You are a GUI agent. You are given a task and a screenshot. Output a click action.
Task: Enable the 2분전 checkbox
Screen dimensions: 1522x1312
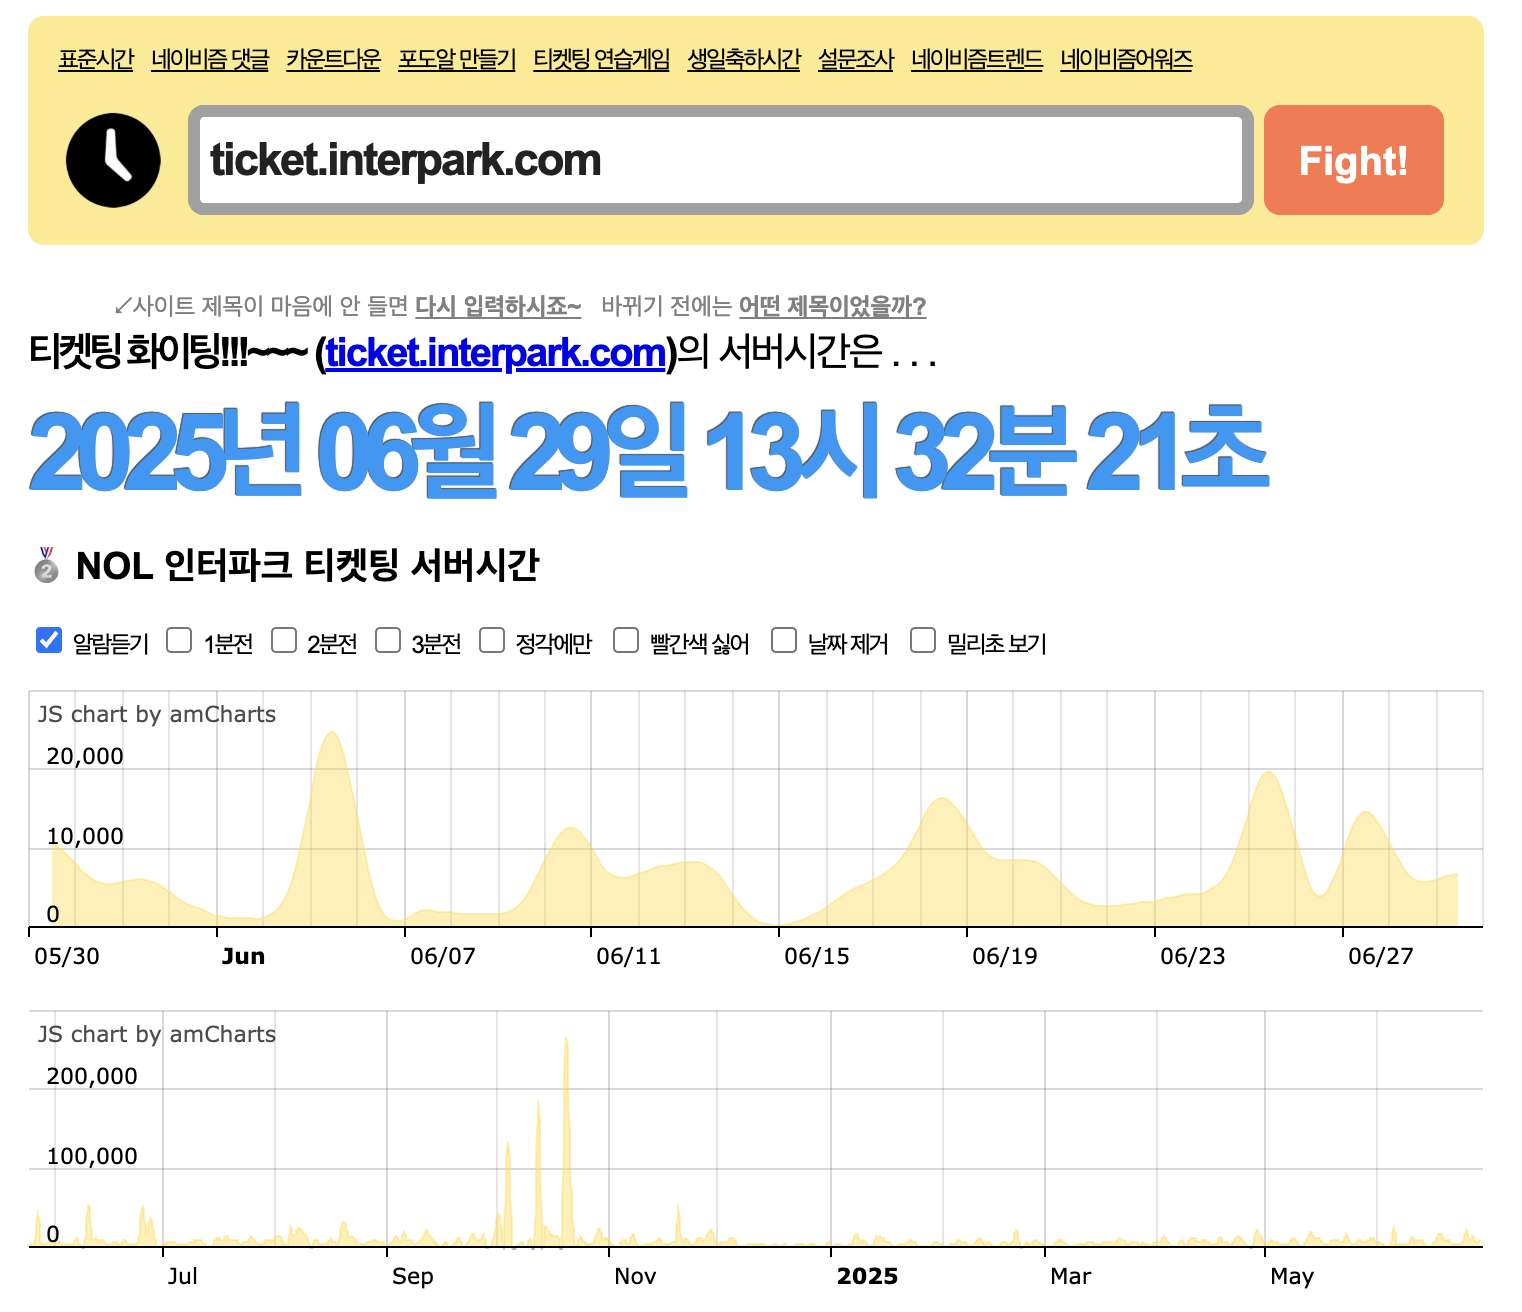point(284,640)
